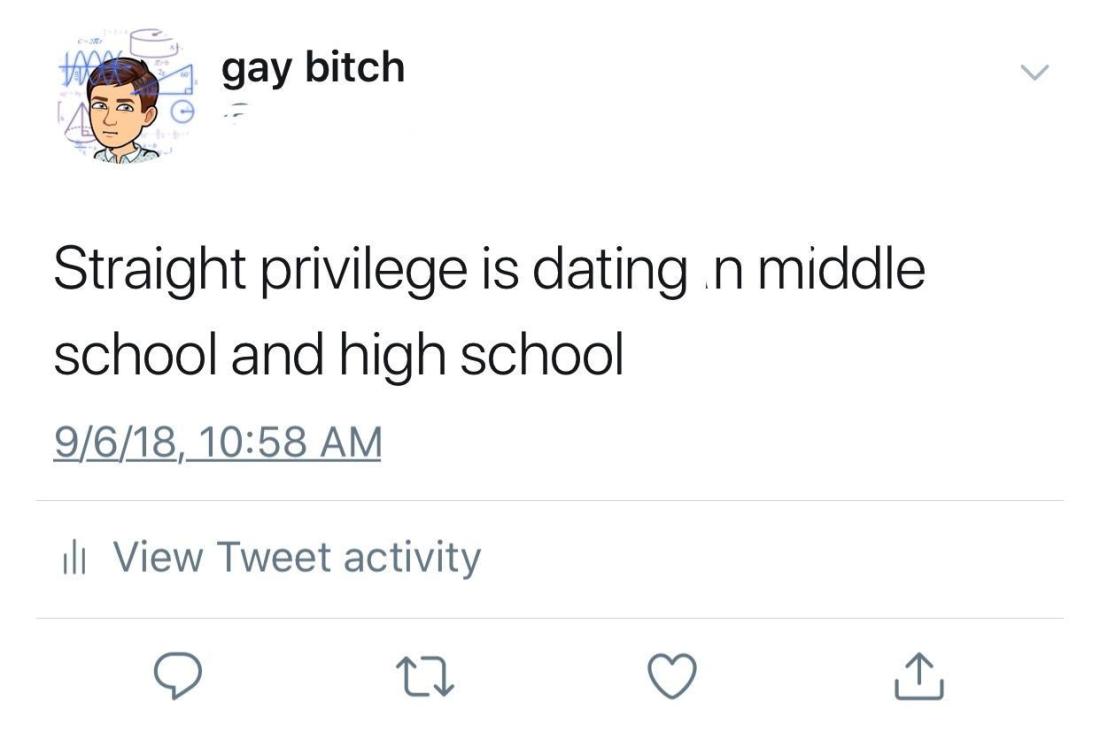Click the date "9/6/18" under the tweet

point(107,442)
